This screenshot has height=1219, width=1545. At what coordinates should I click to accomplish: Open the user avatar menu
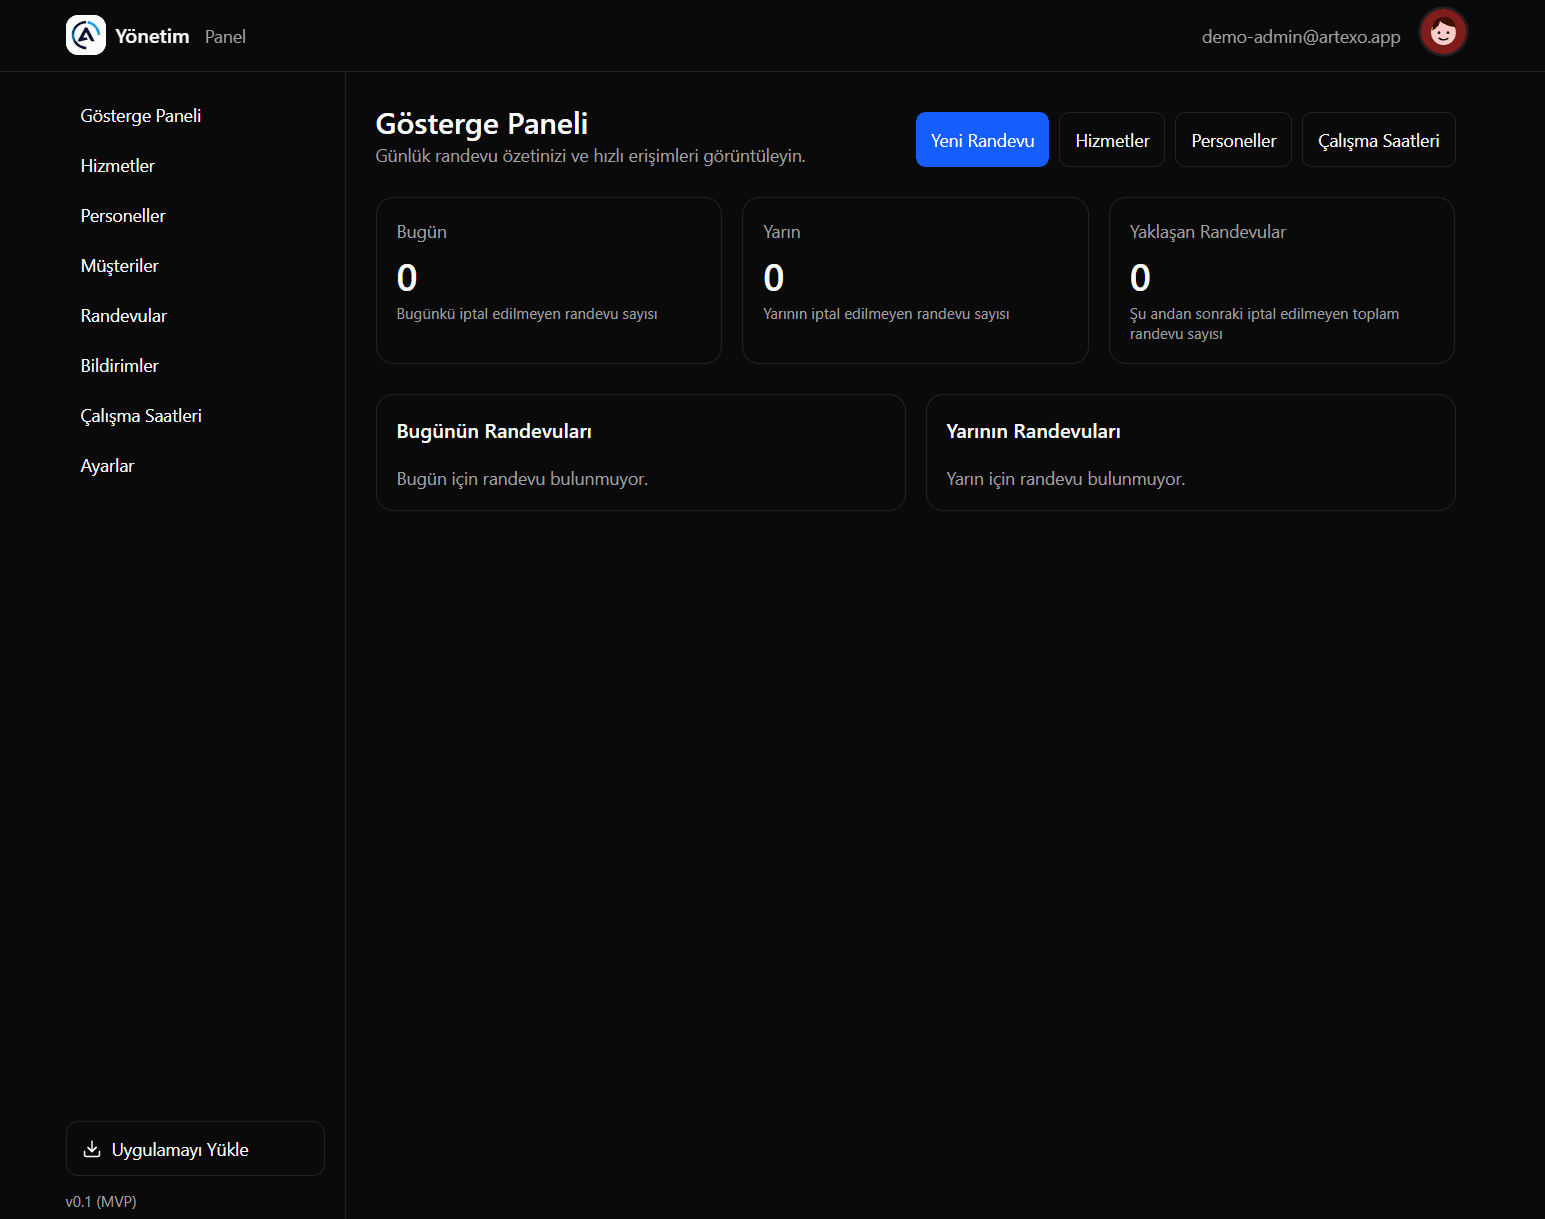tap(1443, 32)
